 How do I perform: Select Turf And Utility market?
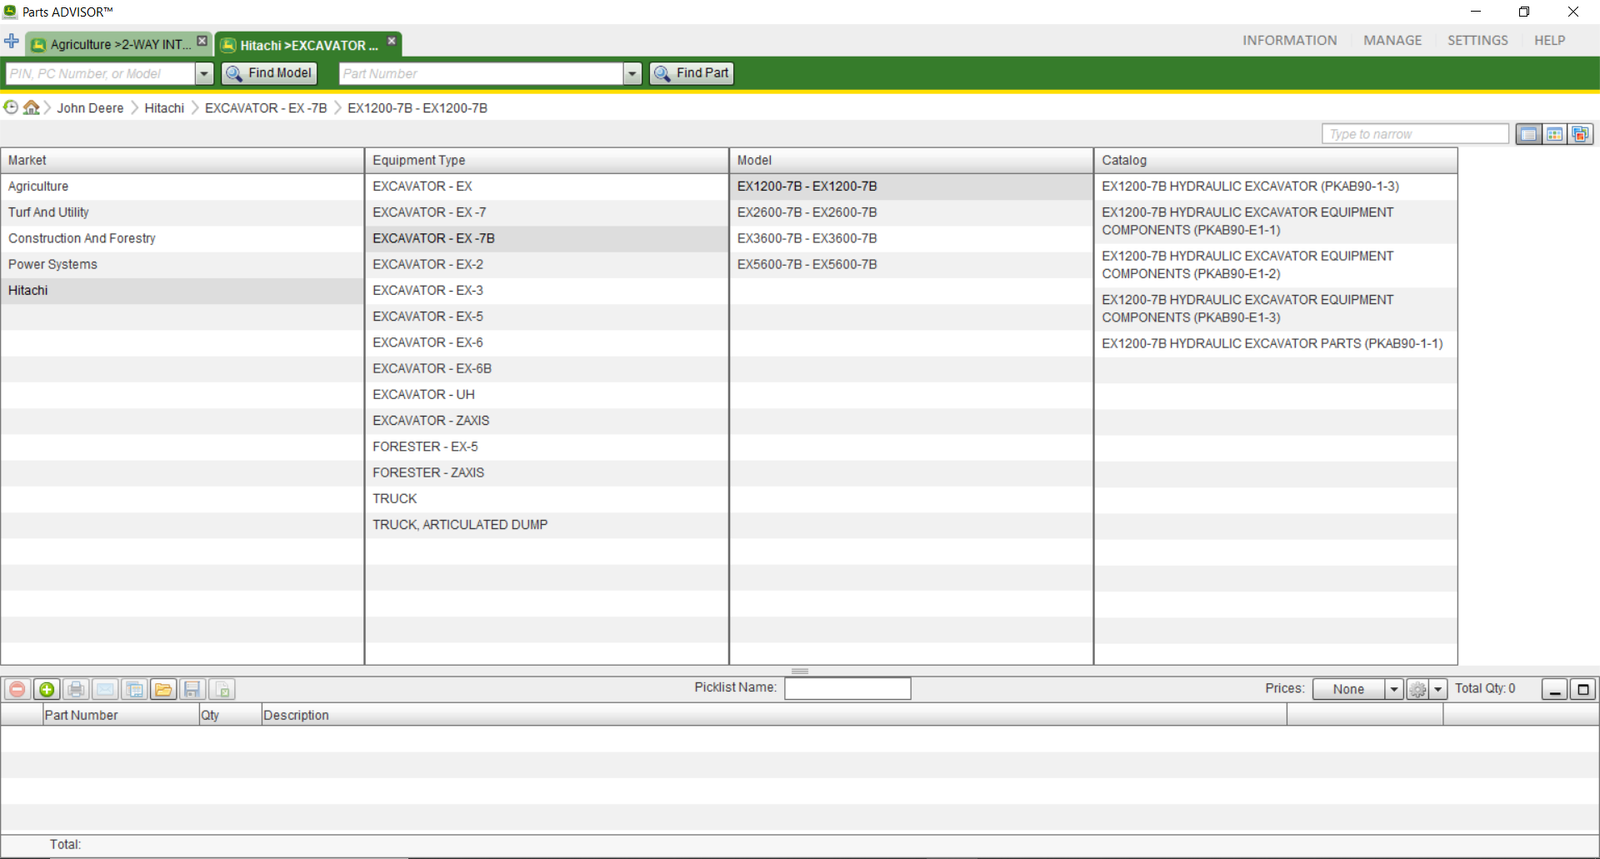point(182,212)
